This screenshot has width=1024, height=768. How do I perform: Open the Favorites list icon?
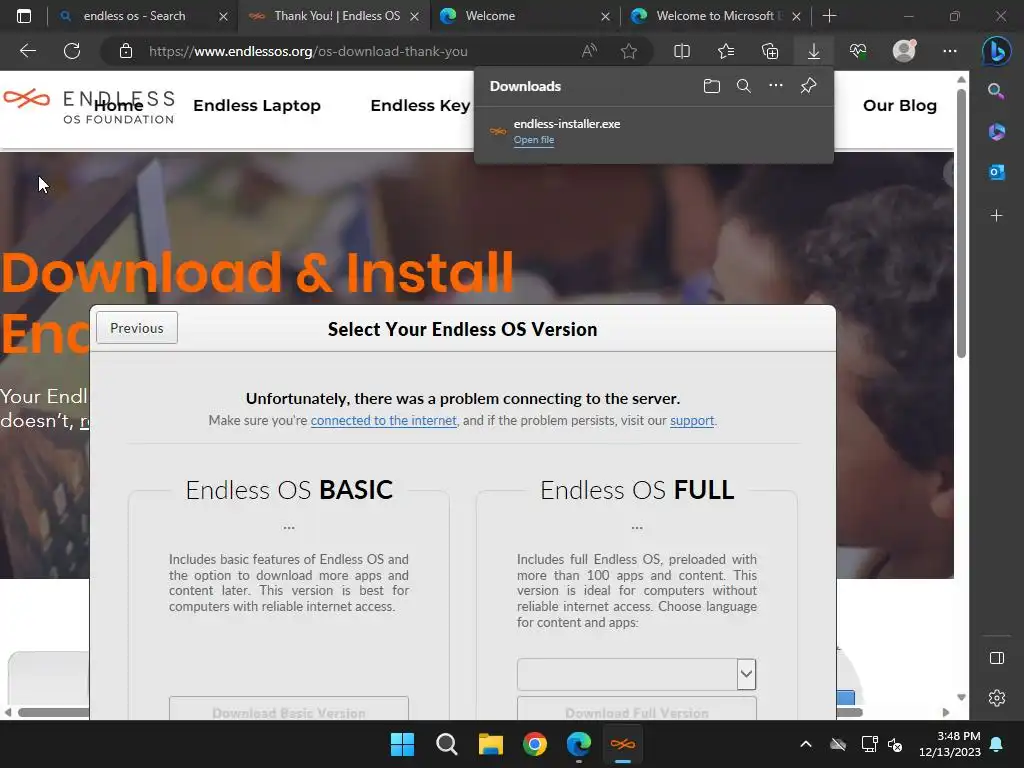pyautogui.click(x=726, y=51)
